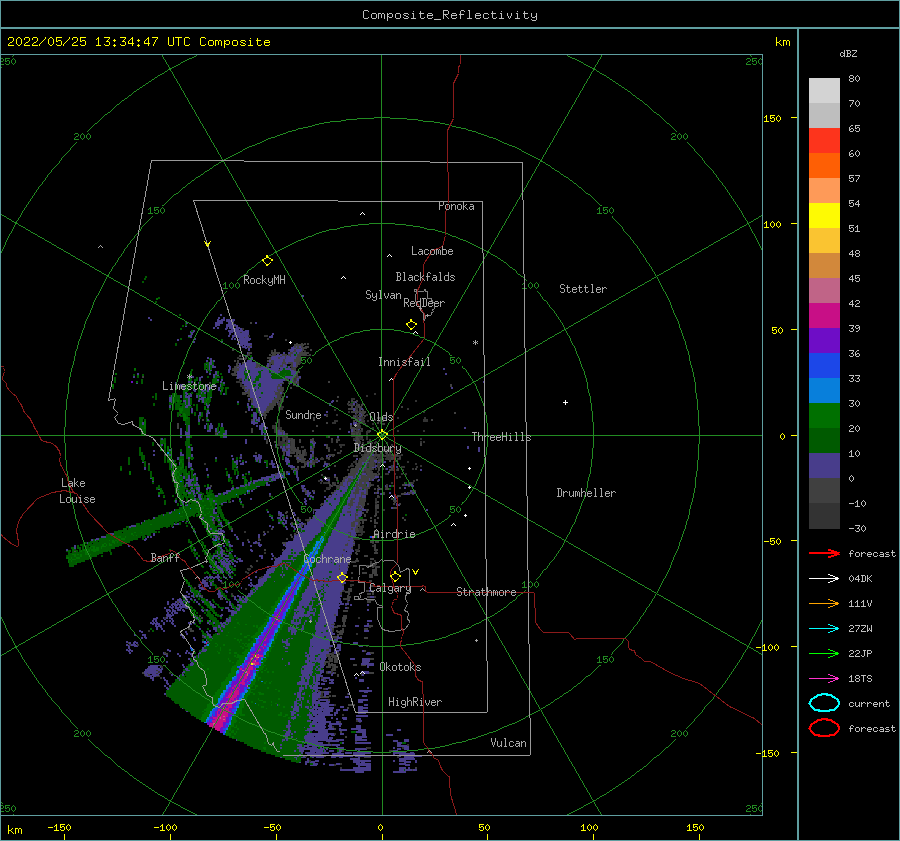Click the Blackfalds city label
Screen dimensions: 900x841
tap(425, 277)
